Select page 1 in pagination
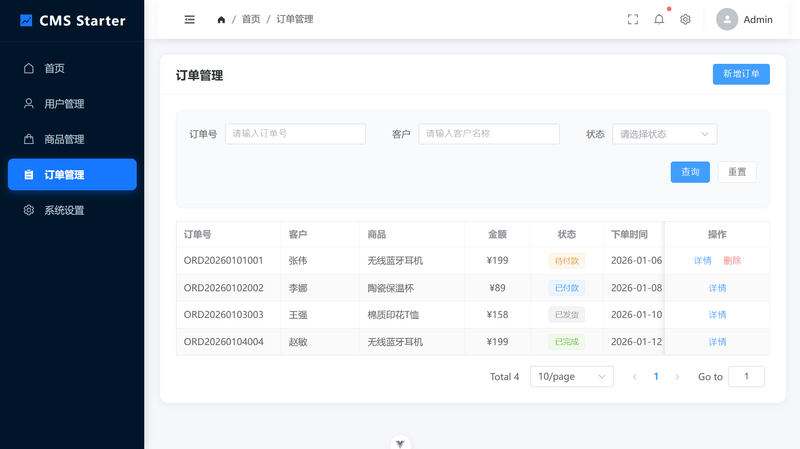 pos(656,377)
